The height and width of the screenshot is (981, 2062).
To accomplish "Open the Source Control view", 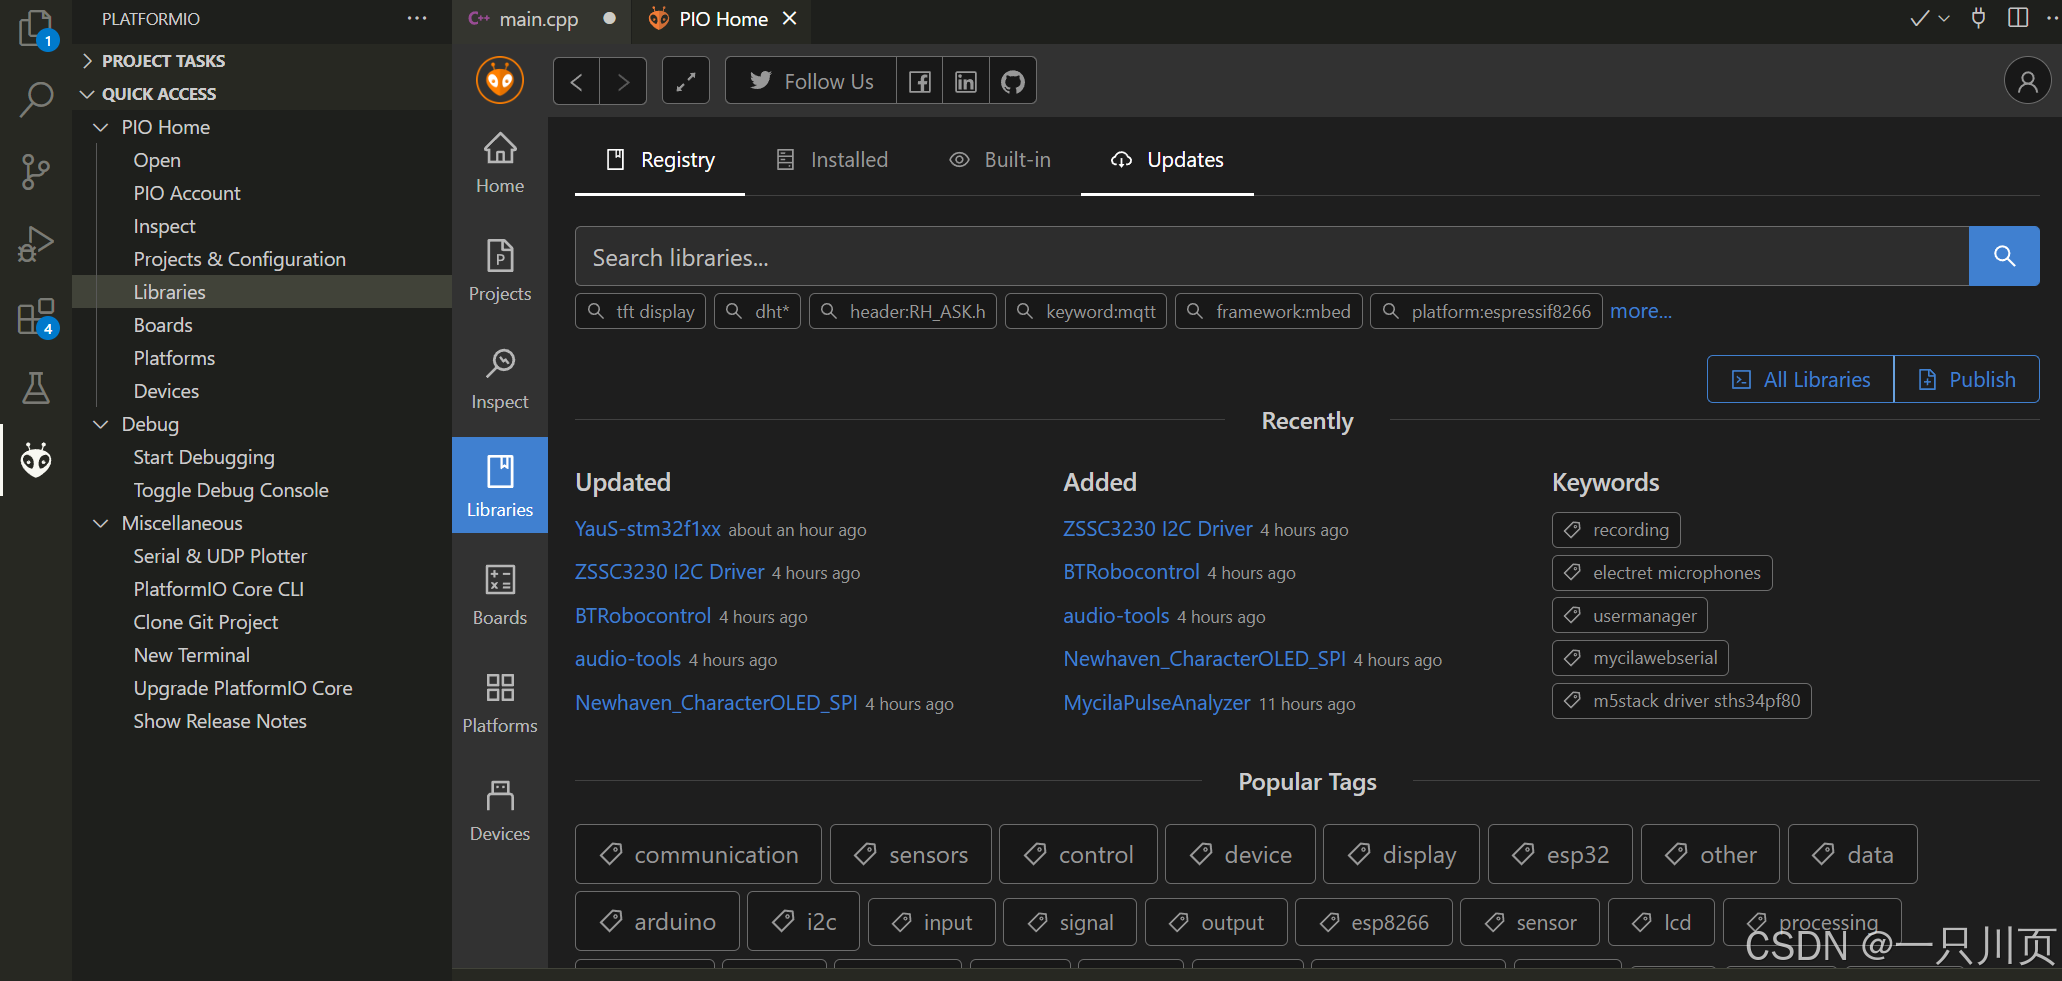I will [36, 172].
